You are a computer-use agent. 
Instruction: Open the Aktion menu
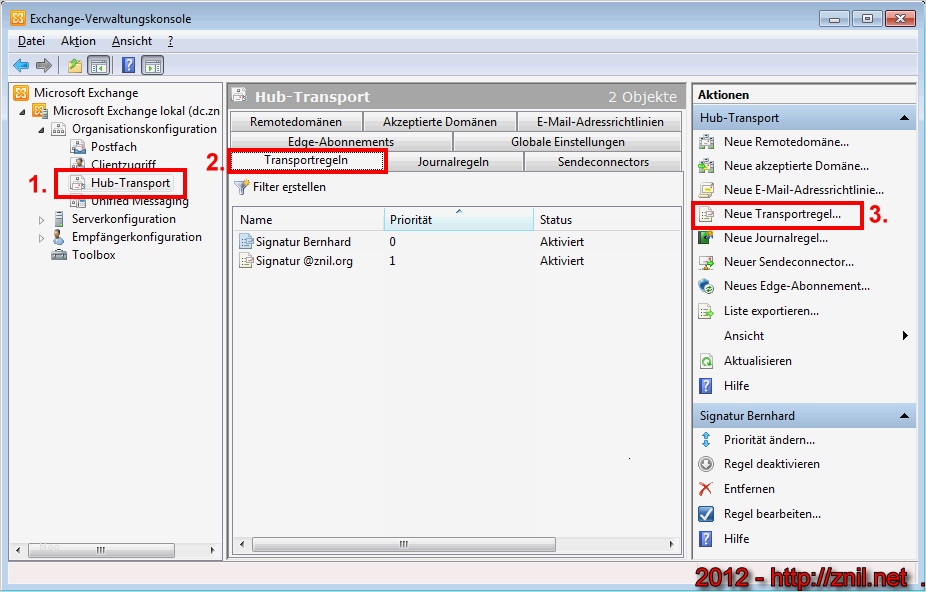pos(78,41)
